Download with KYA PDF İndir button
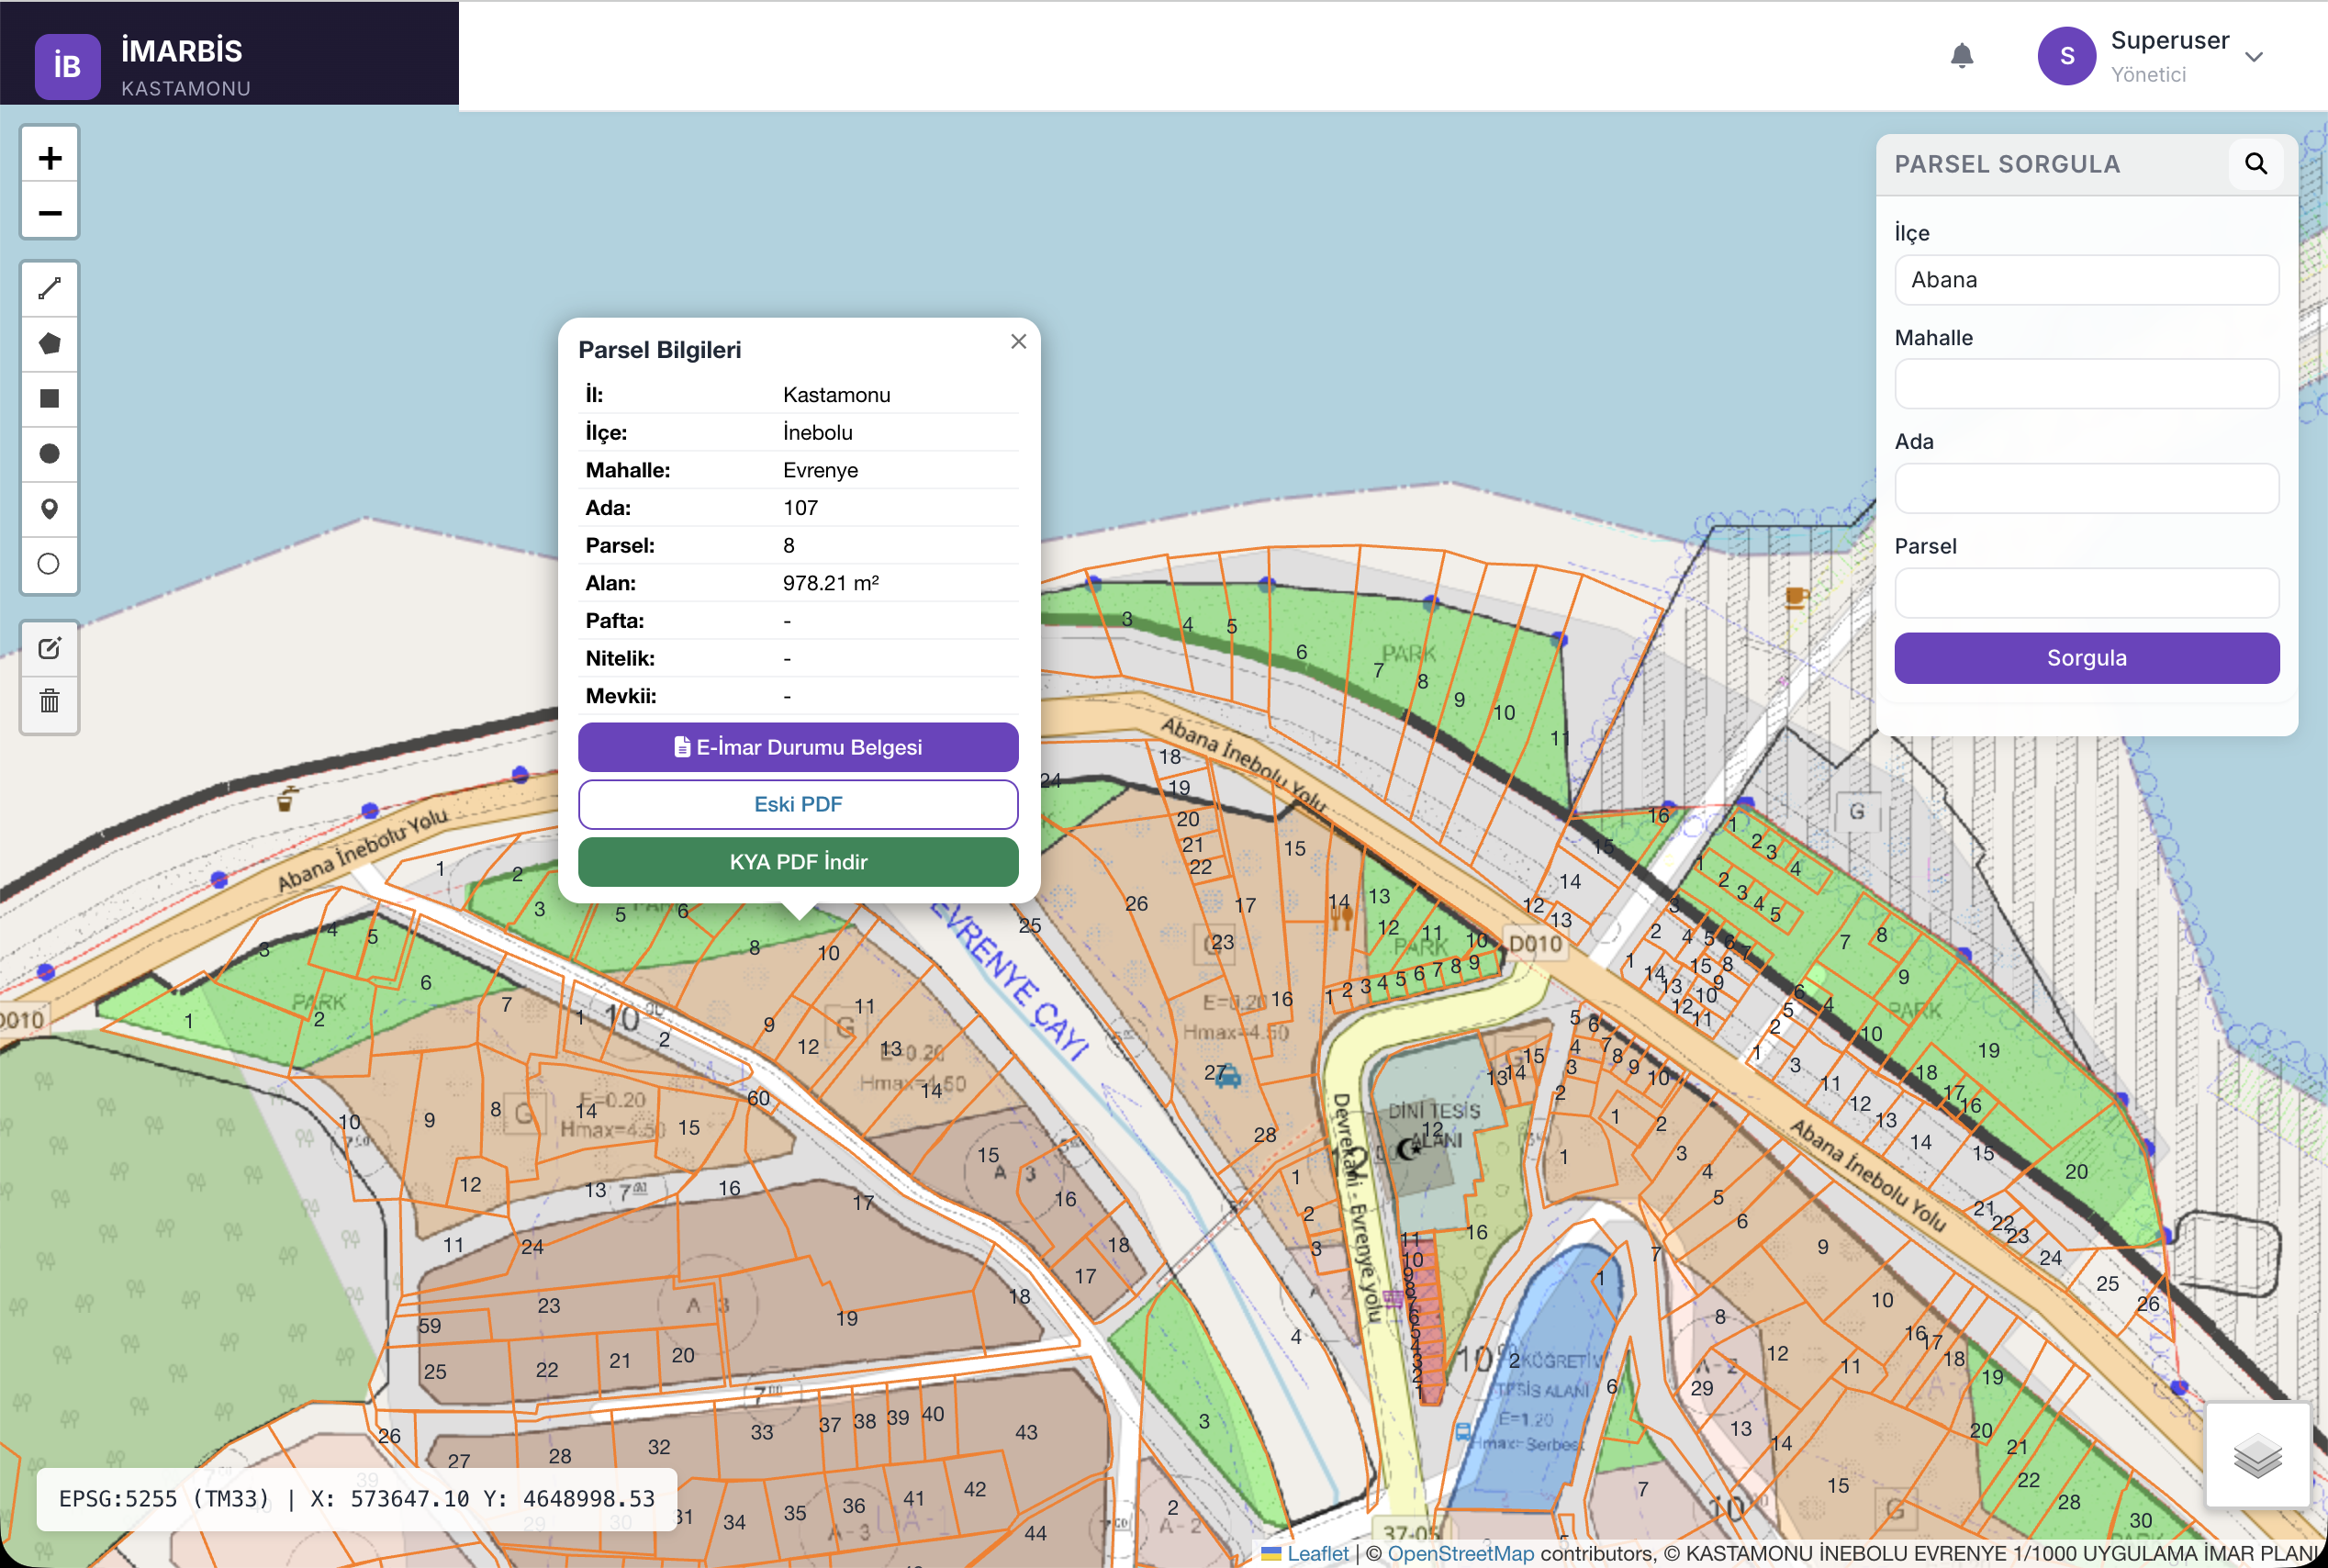 click(798, 862)
